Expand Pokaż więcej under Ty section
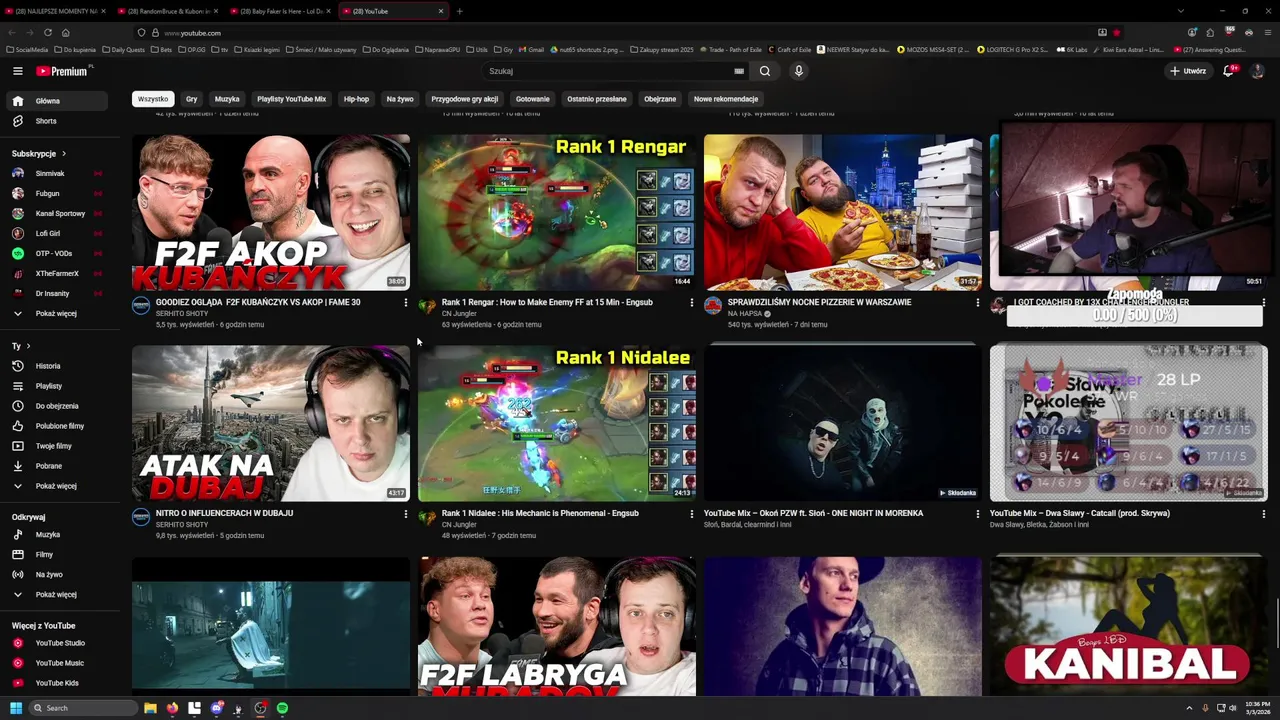1280x720 pixels. click(55, 486)
